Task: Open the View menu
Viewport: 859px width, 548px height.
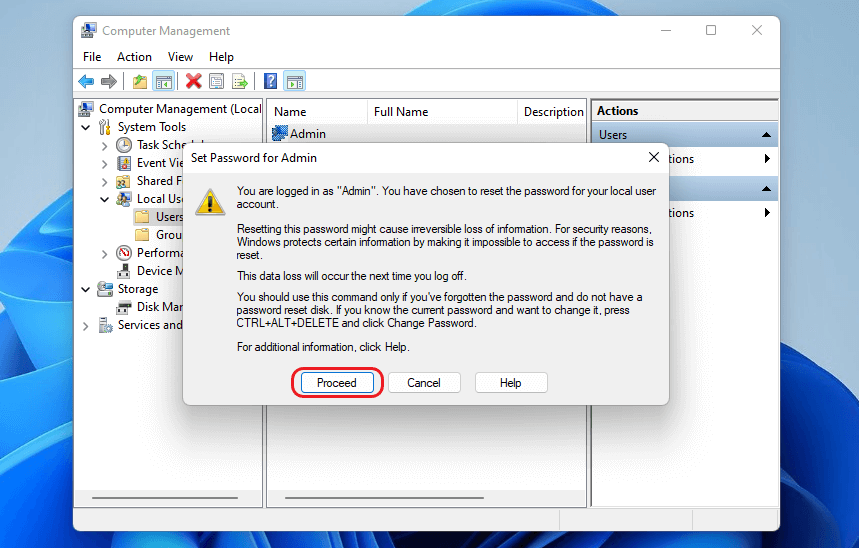Action: pos(180,57)
